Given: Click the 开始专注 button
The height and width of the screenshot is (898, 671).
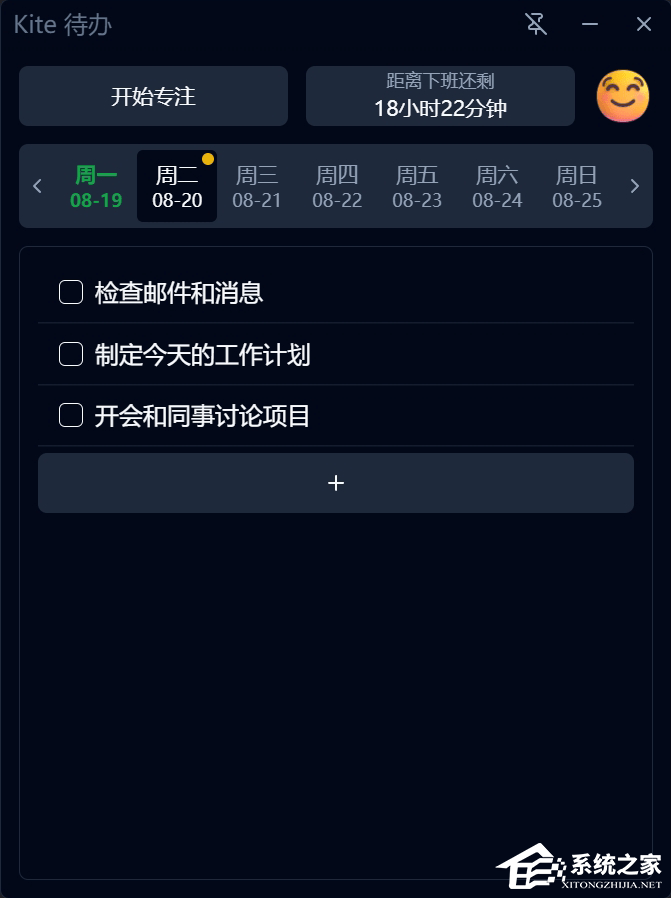Looking at the screenshot, I should coord(152,96).
